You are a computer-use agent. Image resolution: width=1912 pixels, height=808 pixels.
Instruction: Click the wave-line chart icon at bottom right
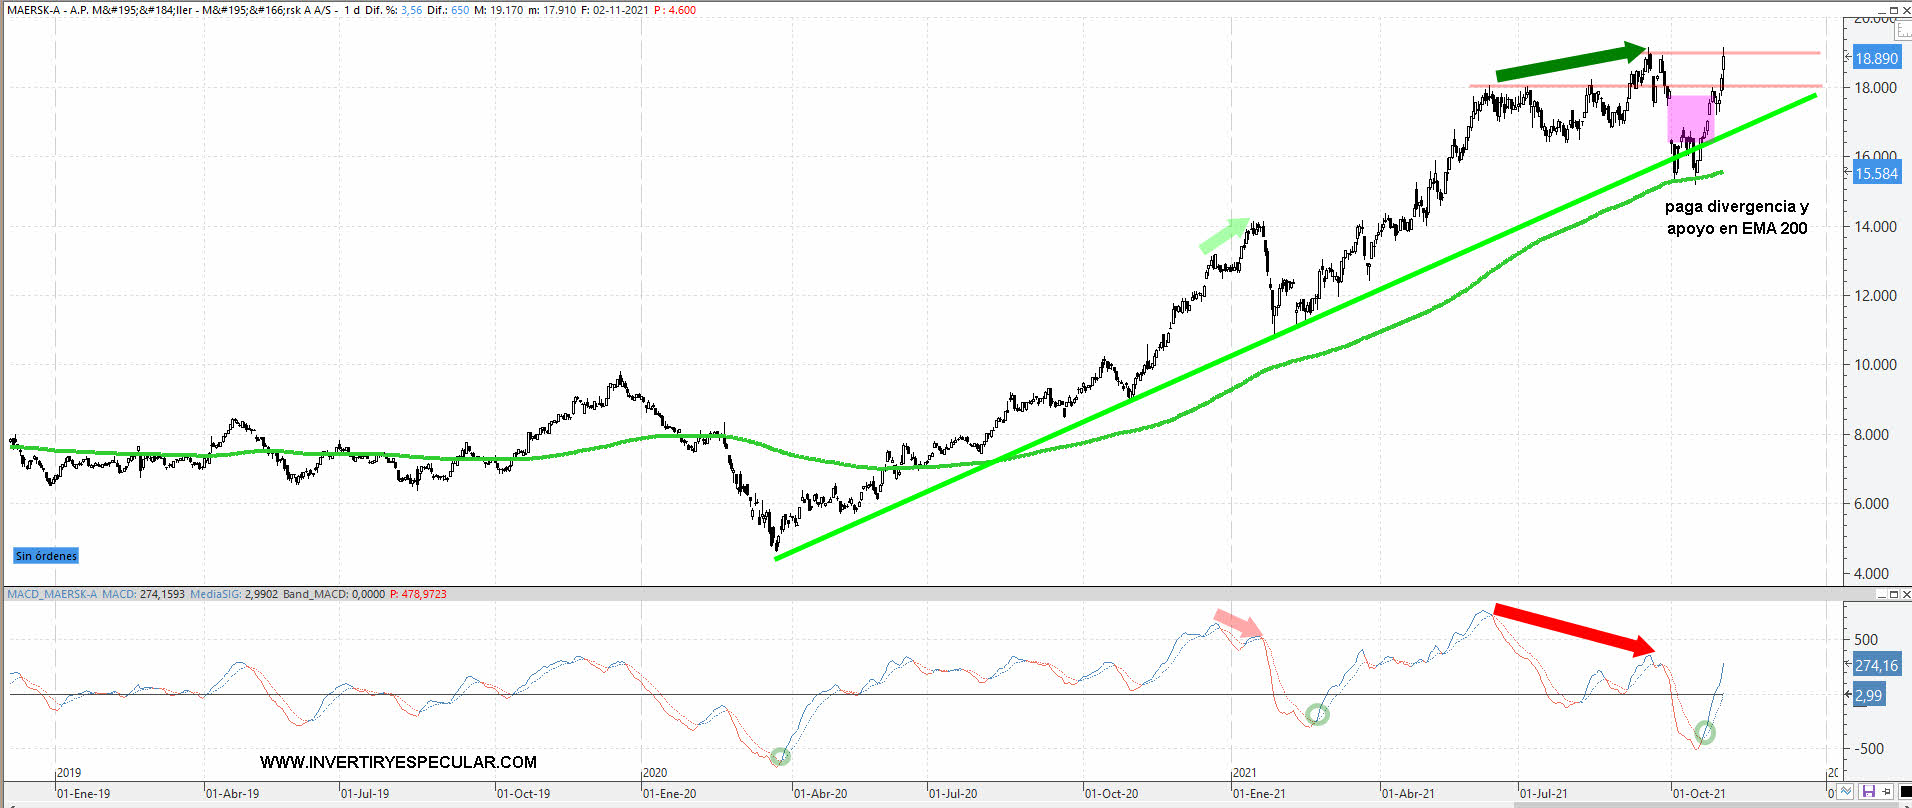click(1846, 792)
